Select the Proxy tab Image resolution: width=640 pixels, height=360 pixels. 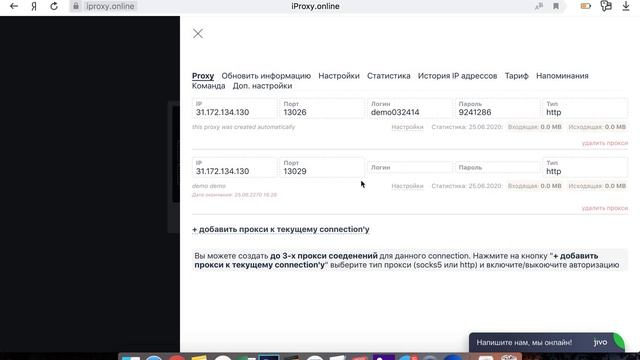click(x=203, y=76)
